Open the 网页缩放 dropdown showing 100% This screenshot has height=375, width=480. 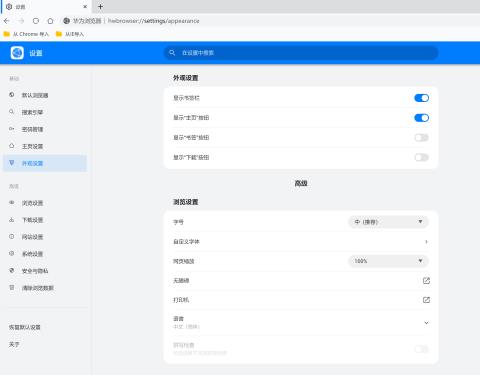388,261
